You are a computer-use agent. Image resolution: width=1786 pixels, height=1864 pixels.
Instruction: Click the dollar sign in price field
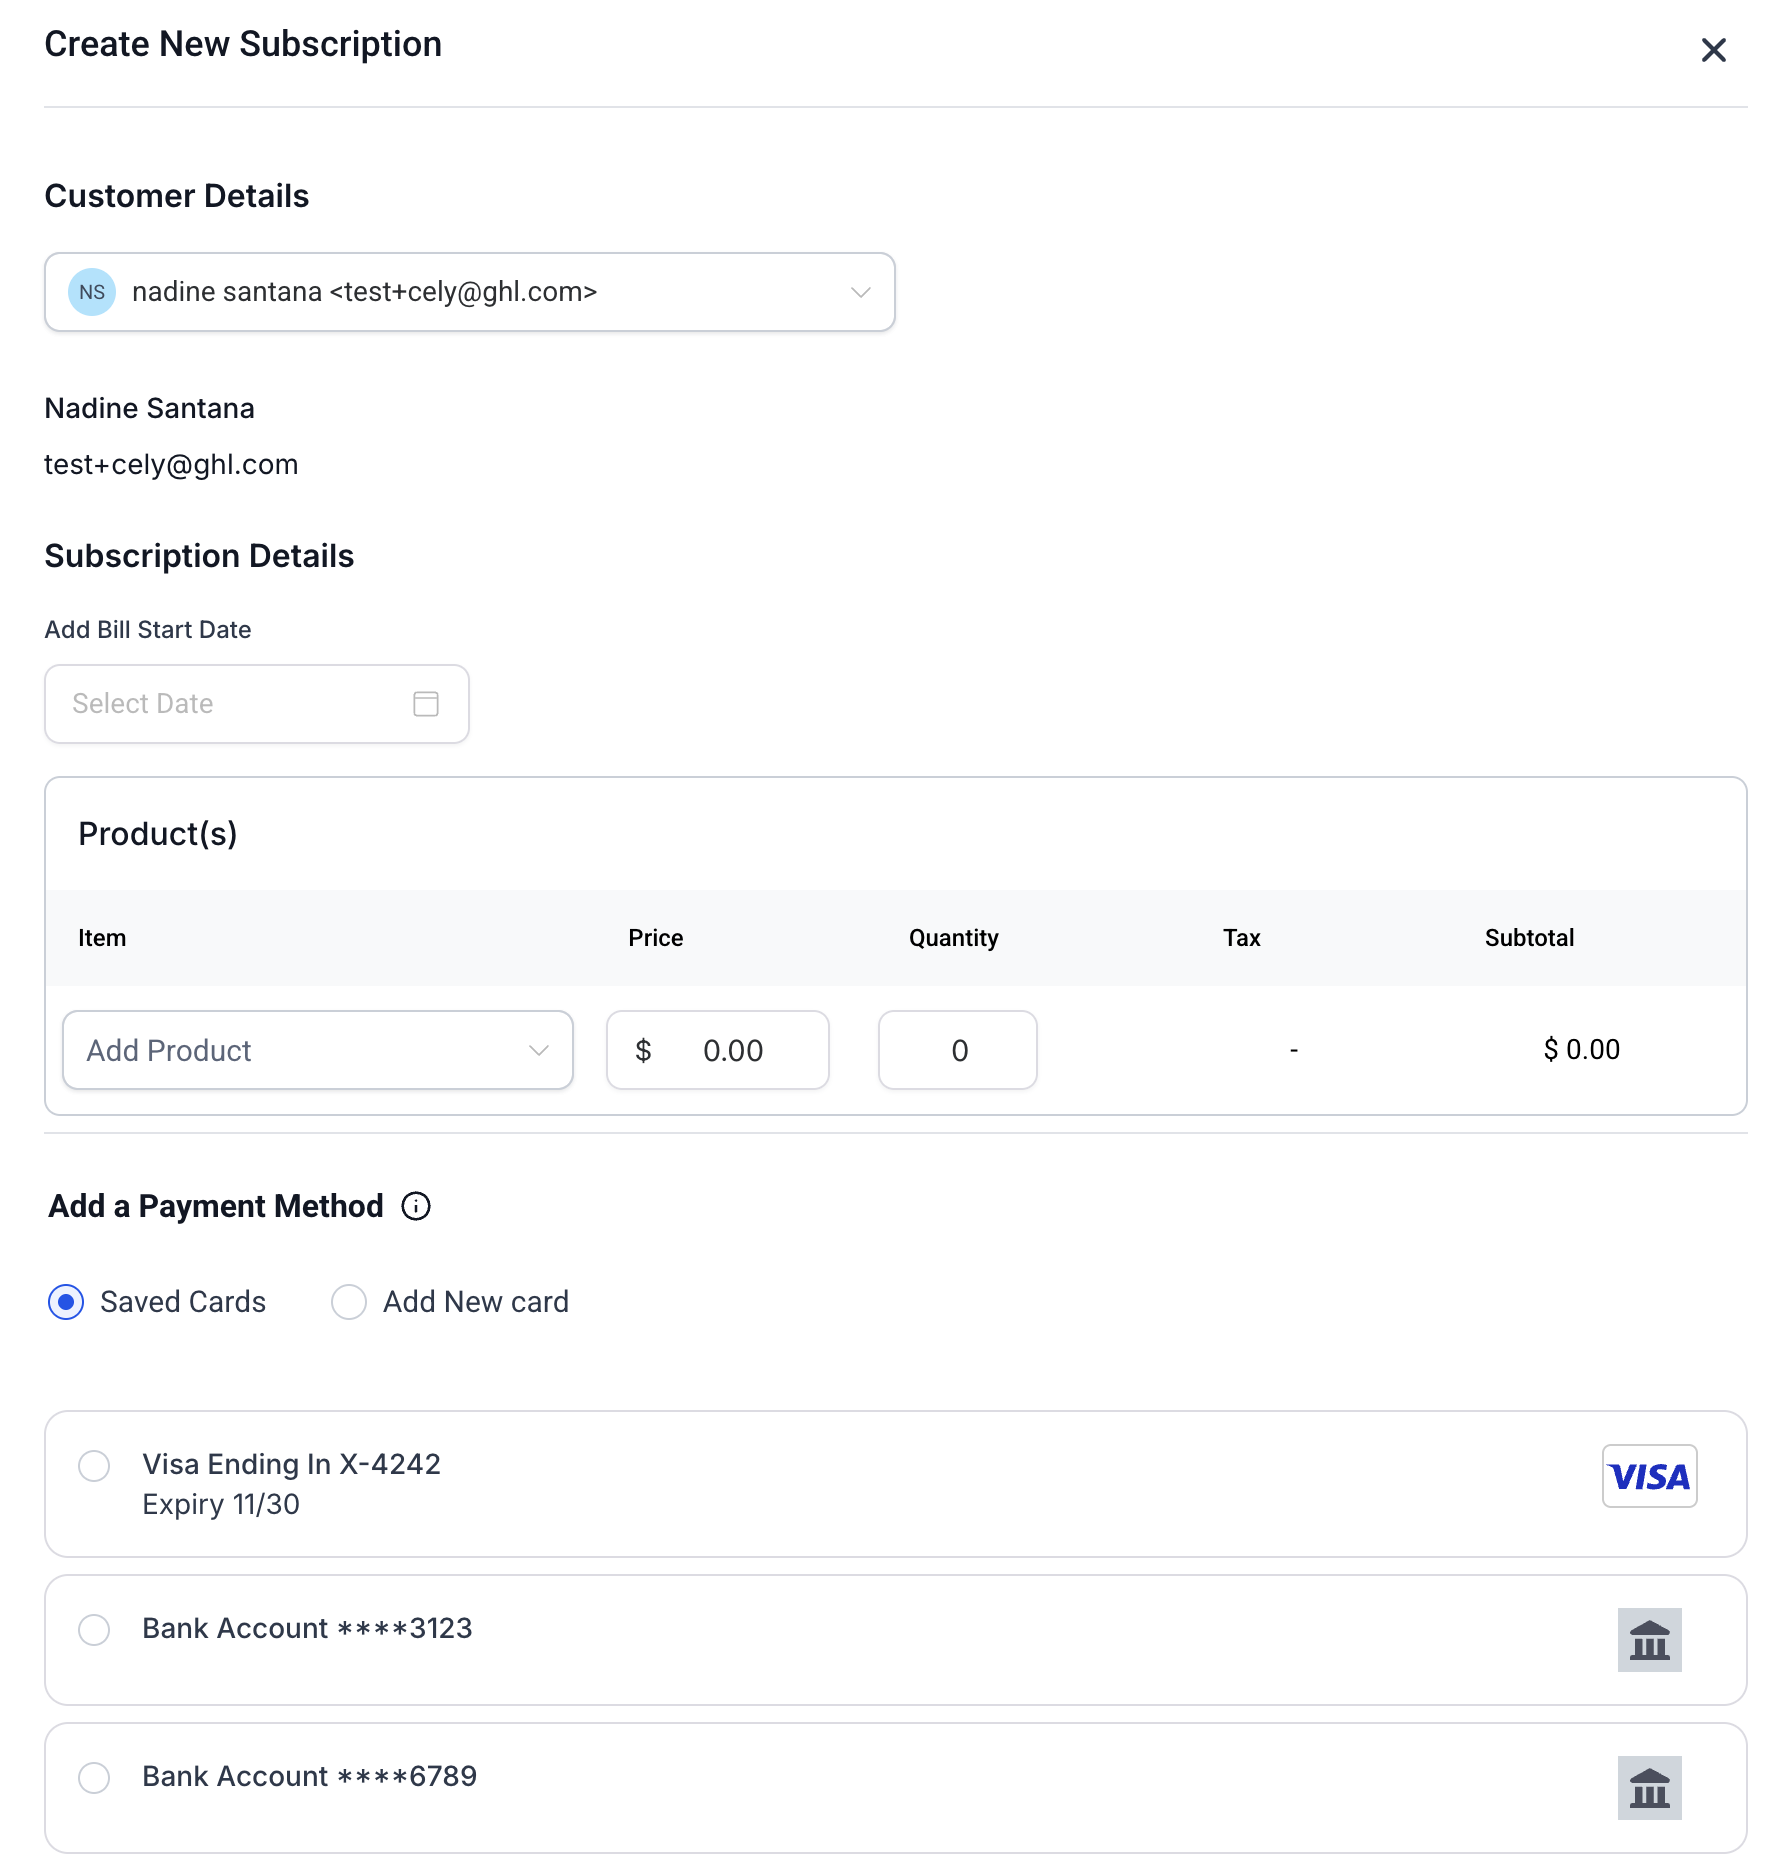[643, 1050]
